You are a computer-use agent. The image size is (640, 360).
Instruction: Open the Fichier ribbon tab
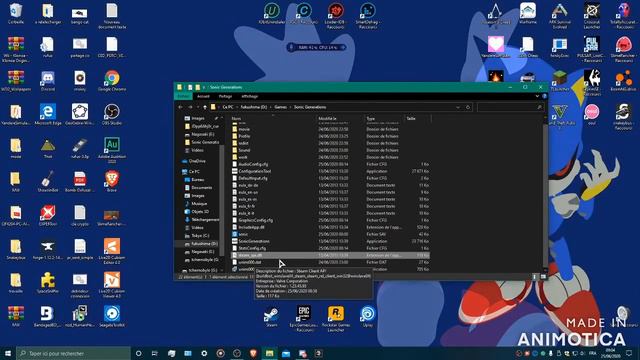point(183,96)
